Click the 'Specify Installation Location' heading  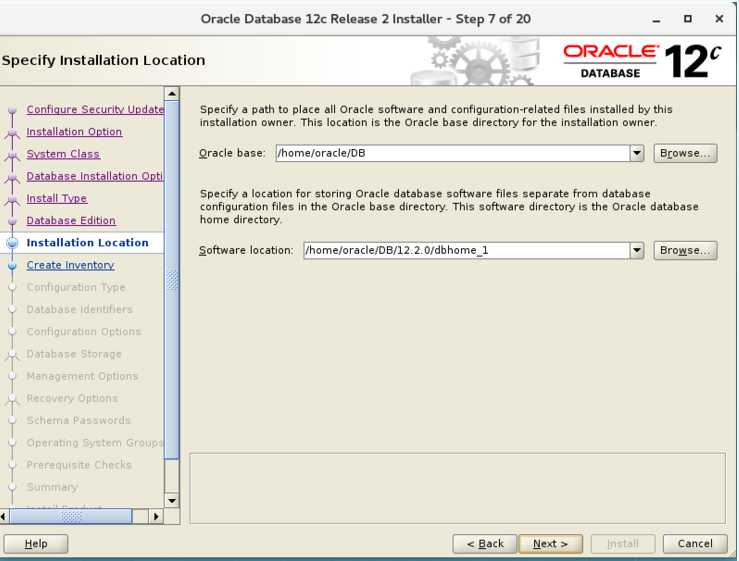[x=104, y=60]
